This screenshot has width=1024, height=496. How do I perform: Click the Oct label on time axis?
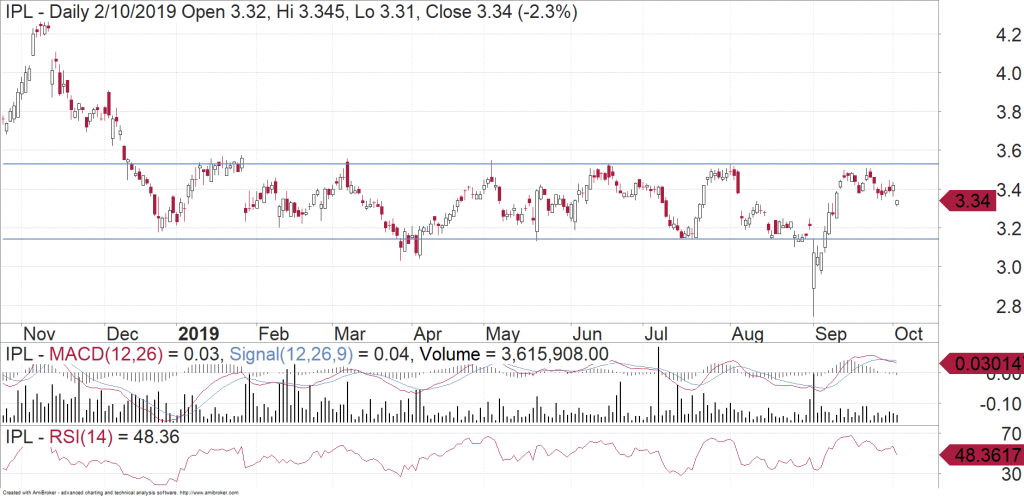[906, 331]
